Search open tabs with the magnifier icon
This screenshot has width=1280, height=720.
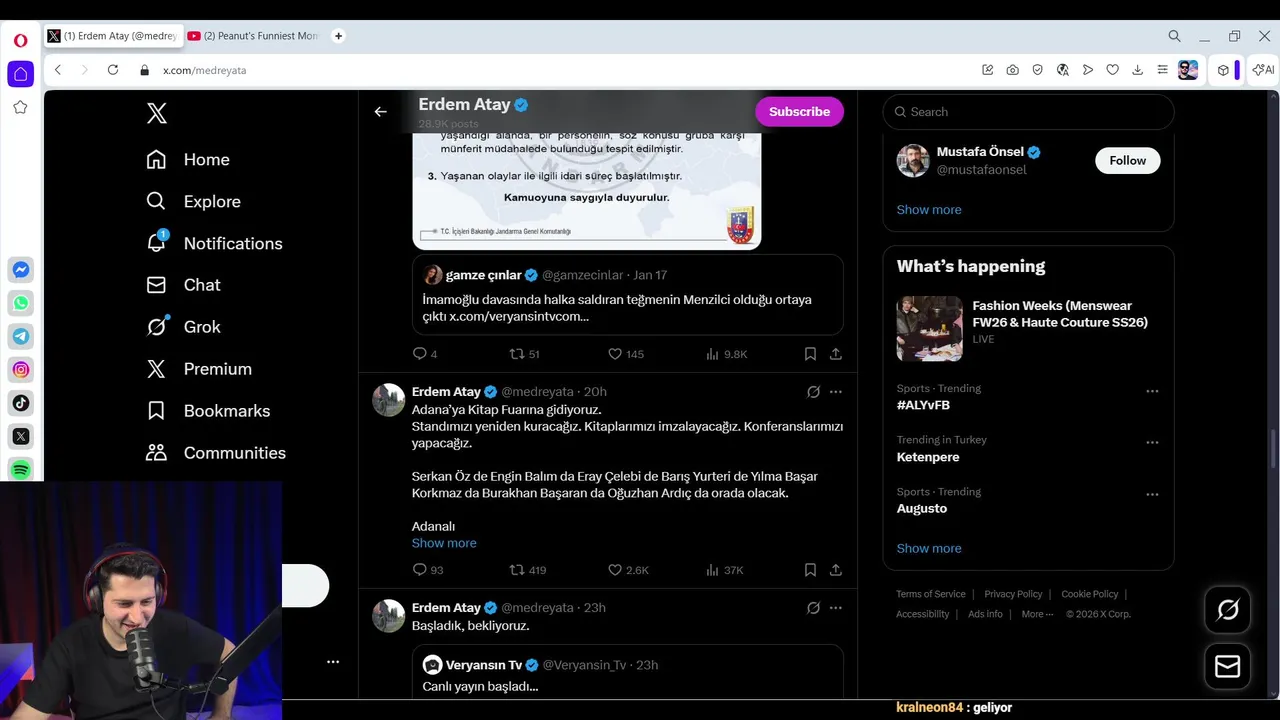click(x=1174, y=36)
